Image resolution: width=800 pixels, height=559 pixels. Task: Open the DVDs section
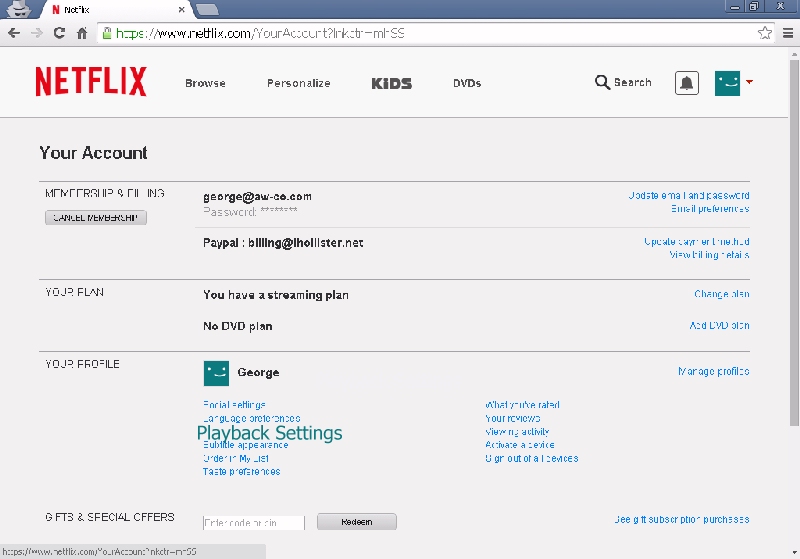[x=467, y=83]
